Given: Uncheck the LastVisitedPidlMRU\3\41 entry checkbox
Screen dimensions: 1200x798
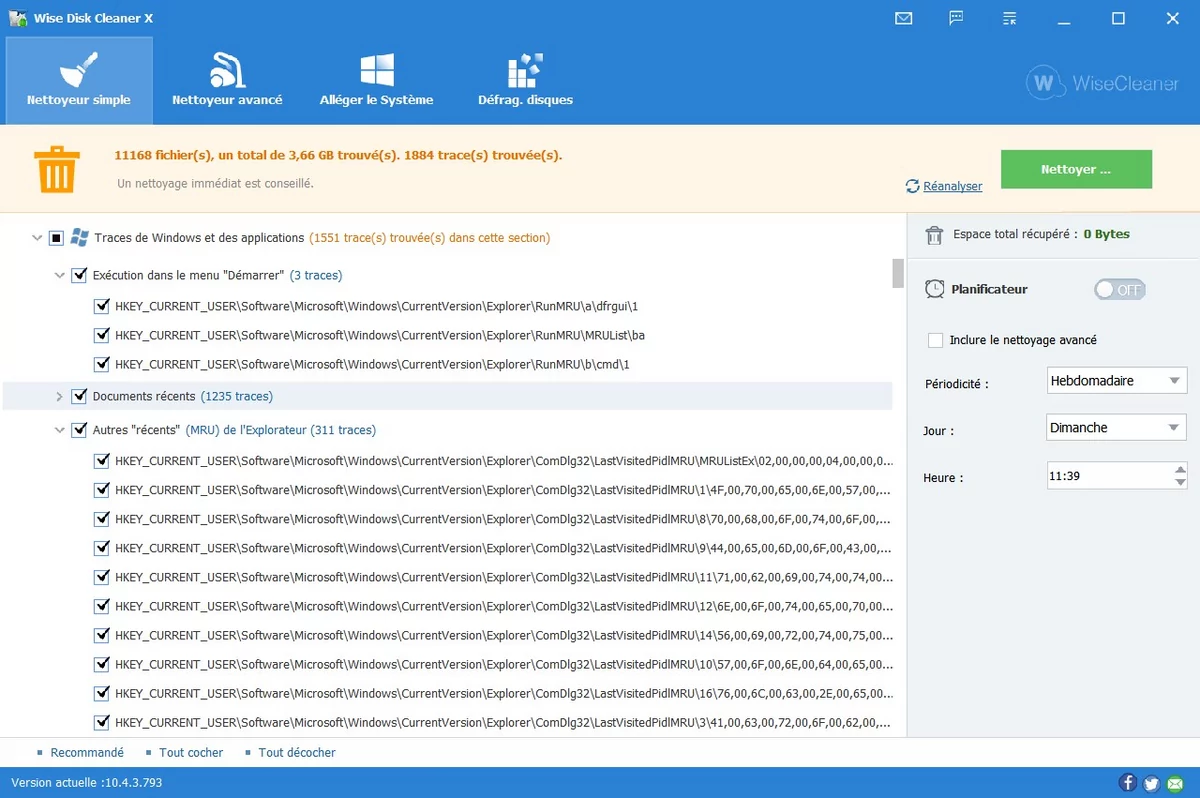Looking at the screenshot, I should point(101,722).
